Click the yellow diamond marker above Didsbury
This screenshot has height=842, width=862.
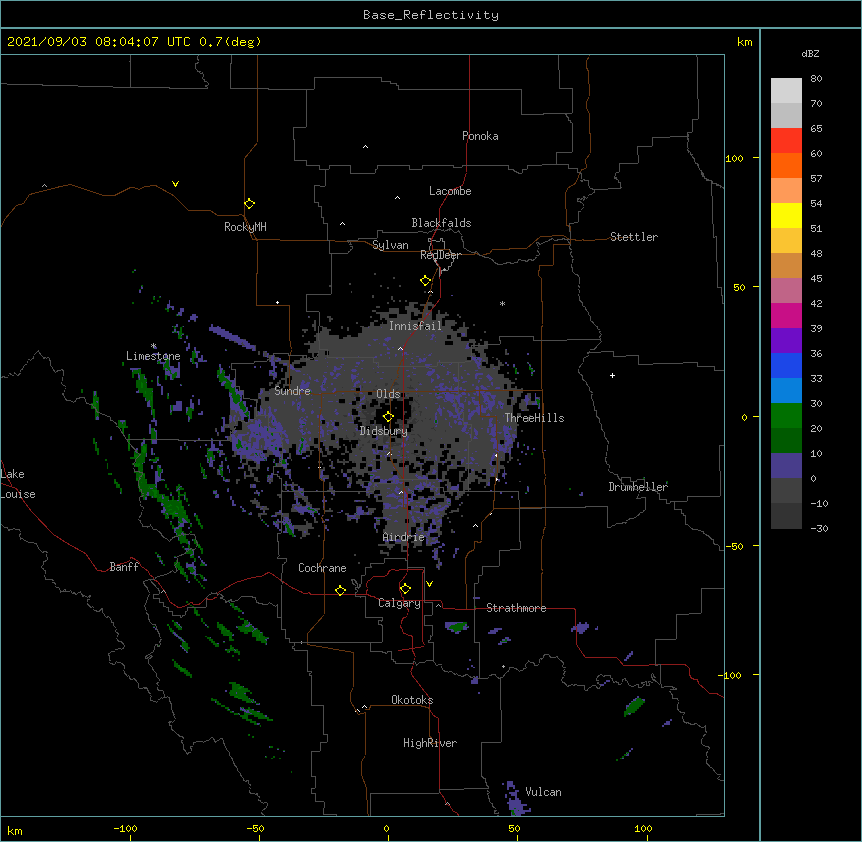point(388,417)
